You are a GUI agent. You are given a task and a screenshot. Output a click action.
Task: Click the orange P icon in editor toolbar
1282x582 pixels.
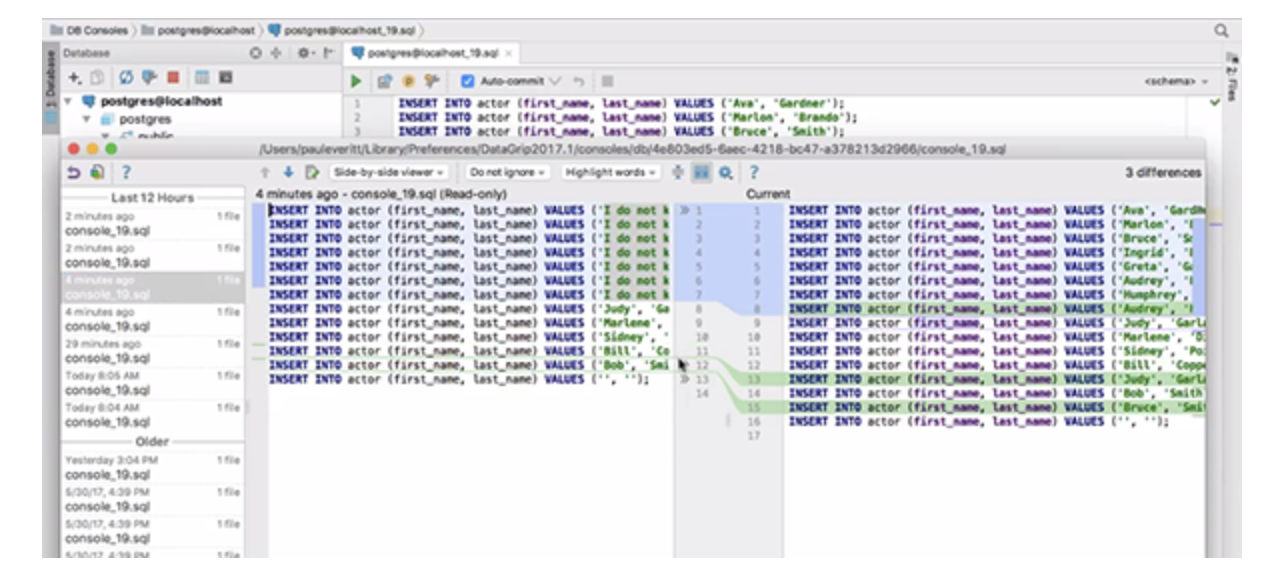408,81
